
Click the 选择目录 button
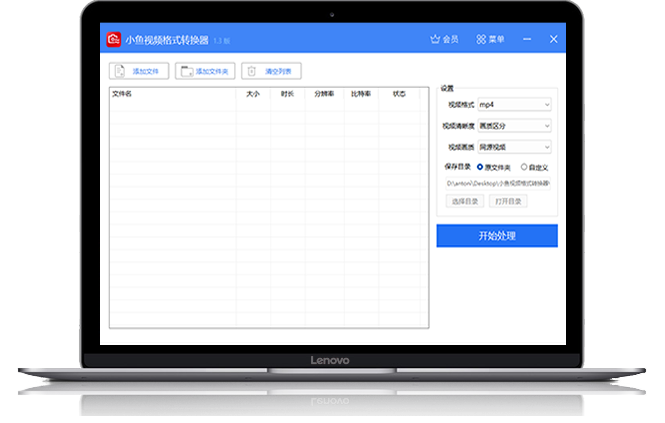pos(465,201)
